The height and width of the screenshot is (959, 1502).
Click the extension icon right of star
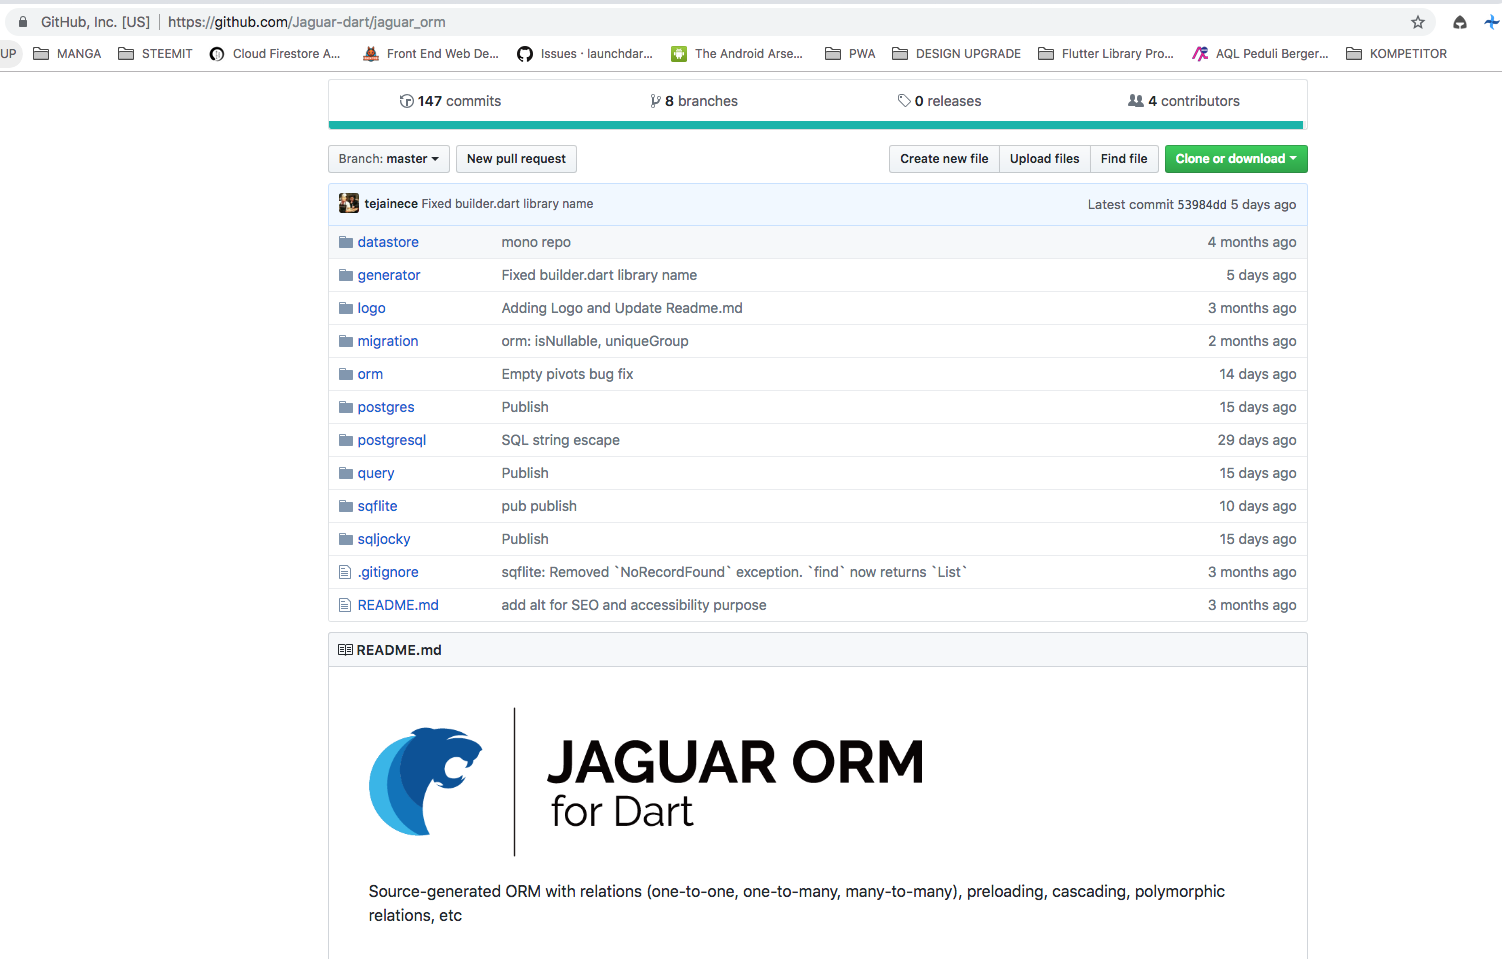(1460, 22)
